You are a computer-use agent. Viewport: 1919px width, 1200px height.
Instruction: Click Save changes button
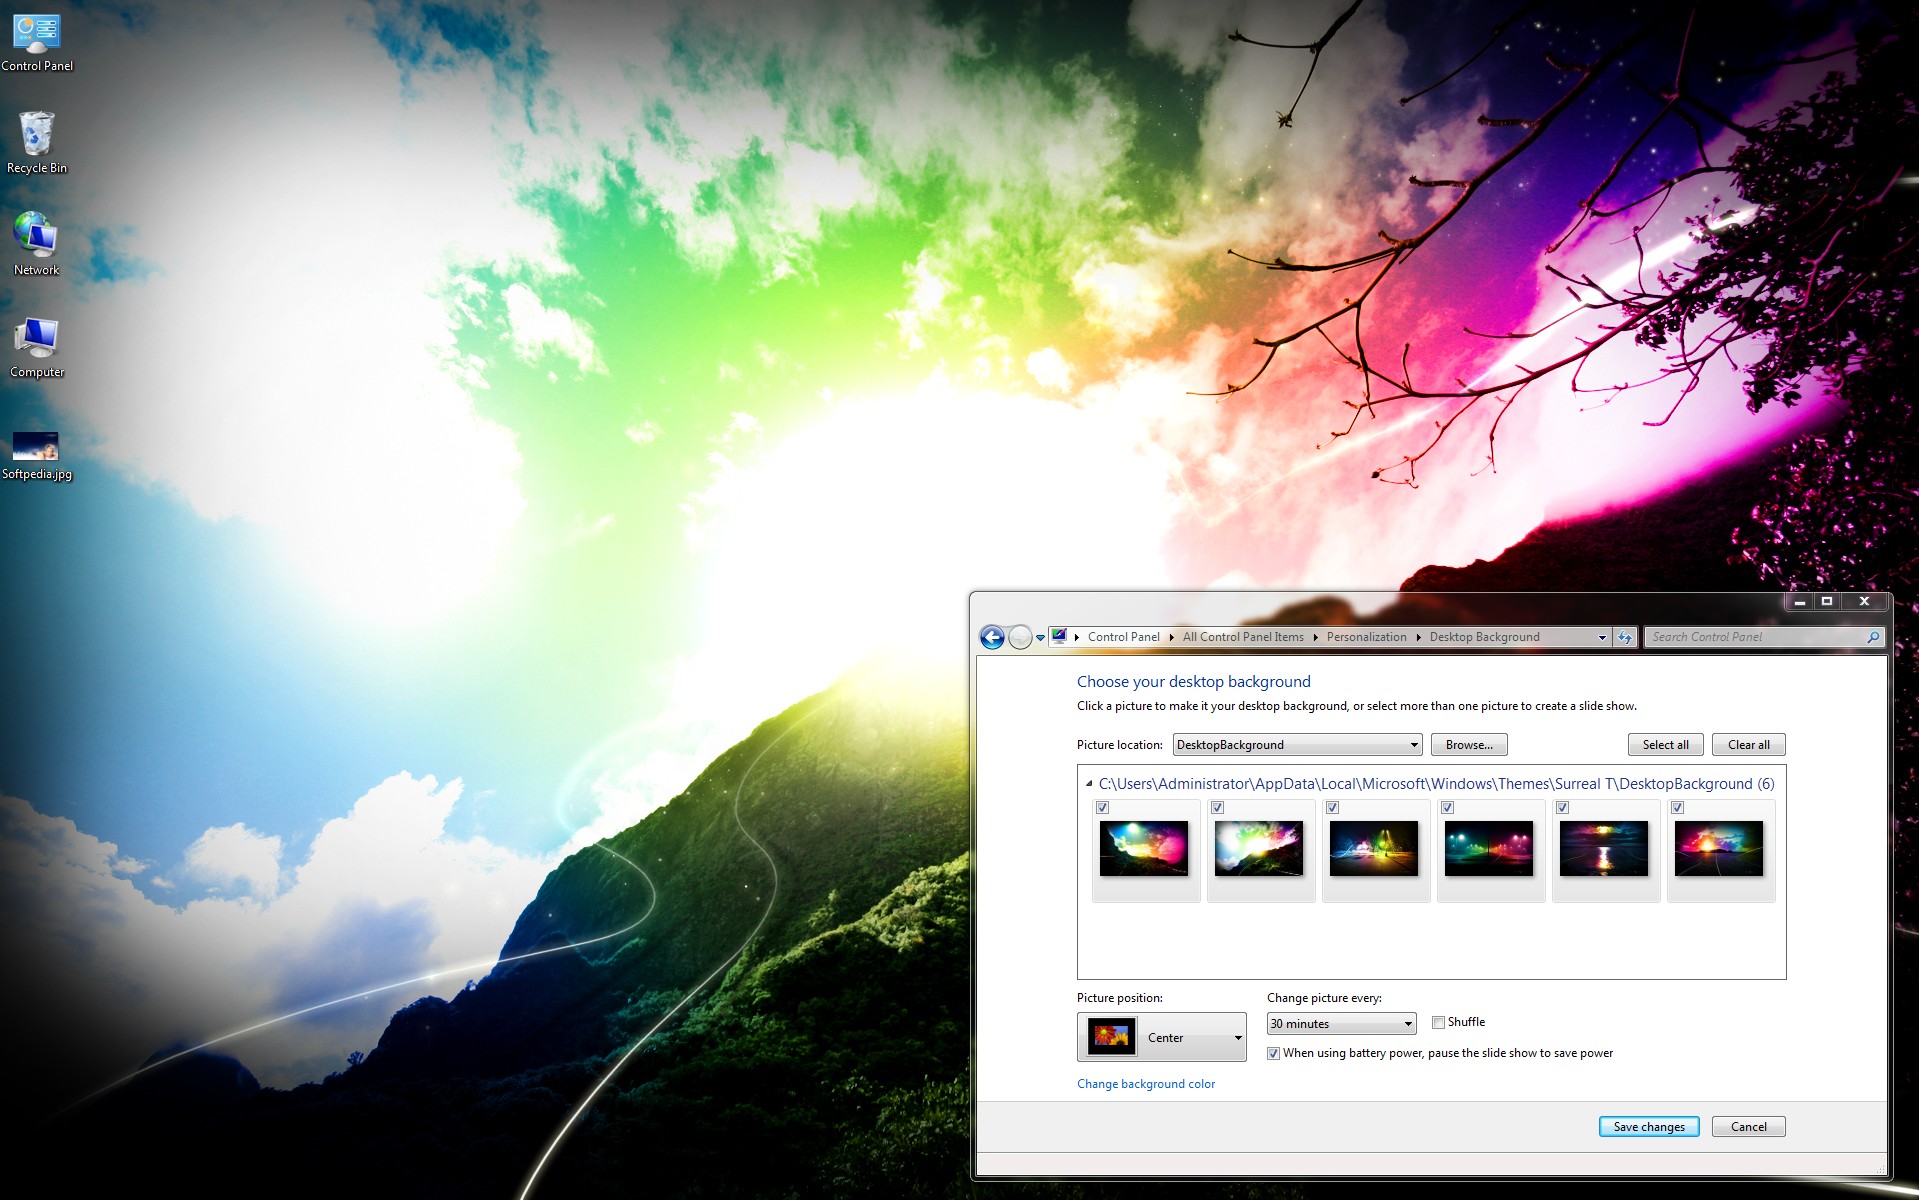coord(1649,1127)
